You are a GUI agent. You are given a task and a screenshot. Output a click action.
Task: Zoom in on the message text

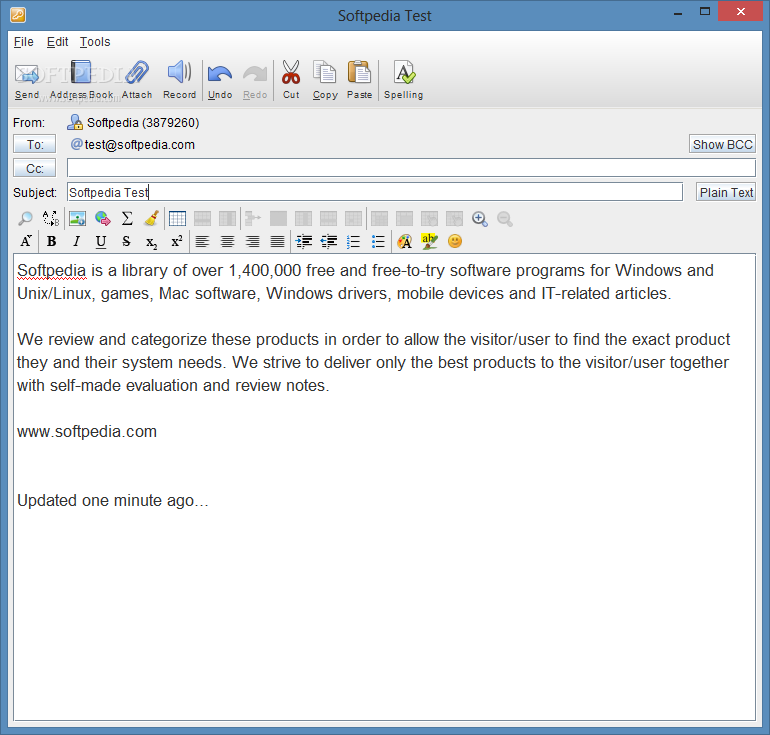479,218
